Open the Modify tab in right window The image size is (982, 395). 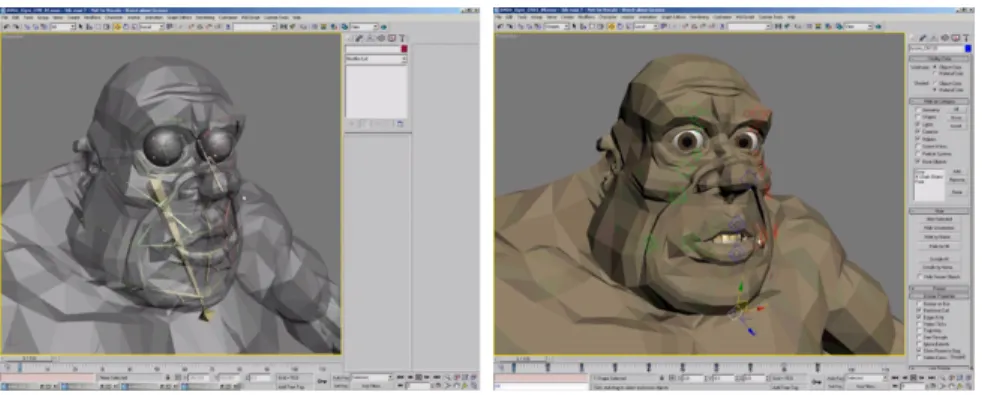pyautogui.click(x=923, y=38)
